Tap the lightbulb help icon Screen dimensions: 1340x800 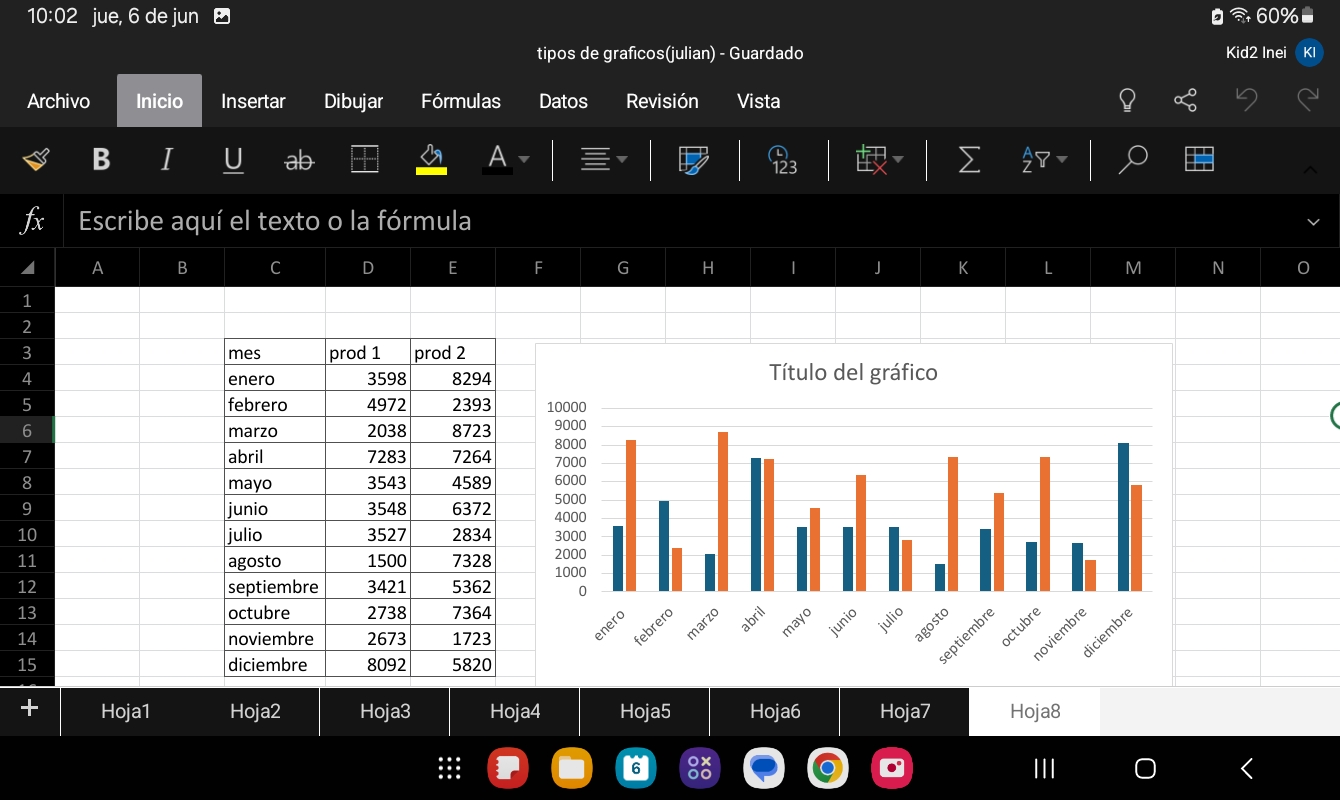1127,100
